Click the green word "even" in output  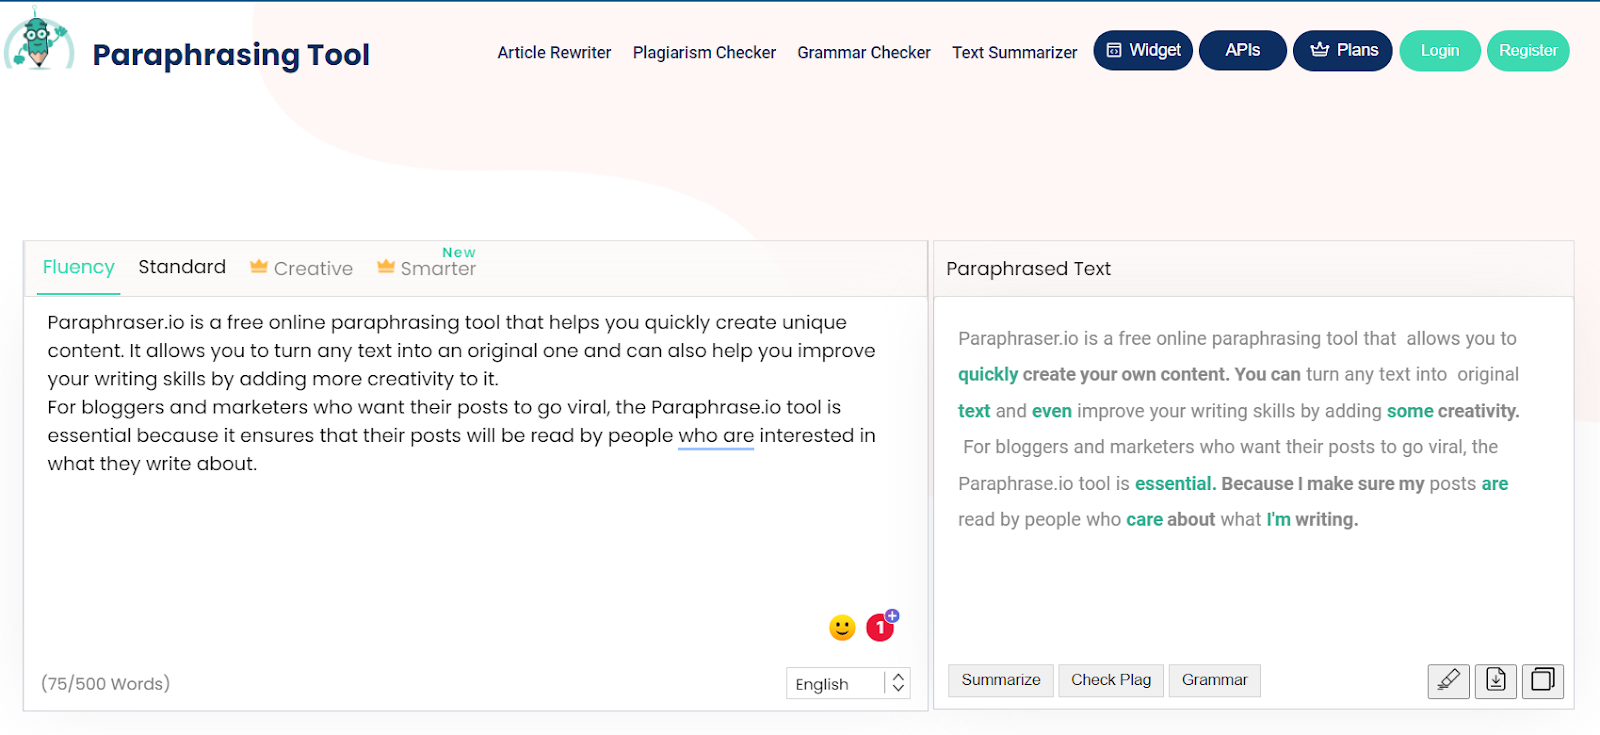(x=1052, y=411)
